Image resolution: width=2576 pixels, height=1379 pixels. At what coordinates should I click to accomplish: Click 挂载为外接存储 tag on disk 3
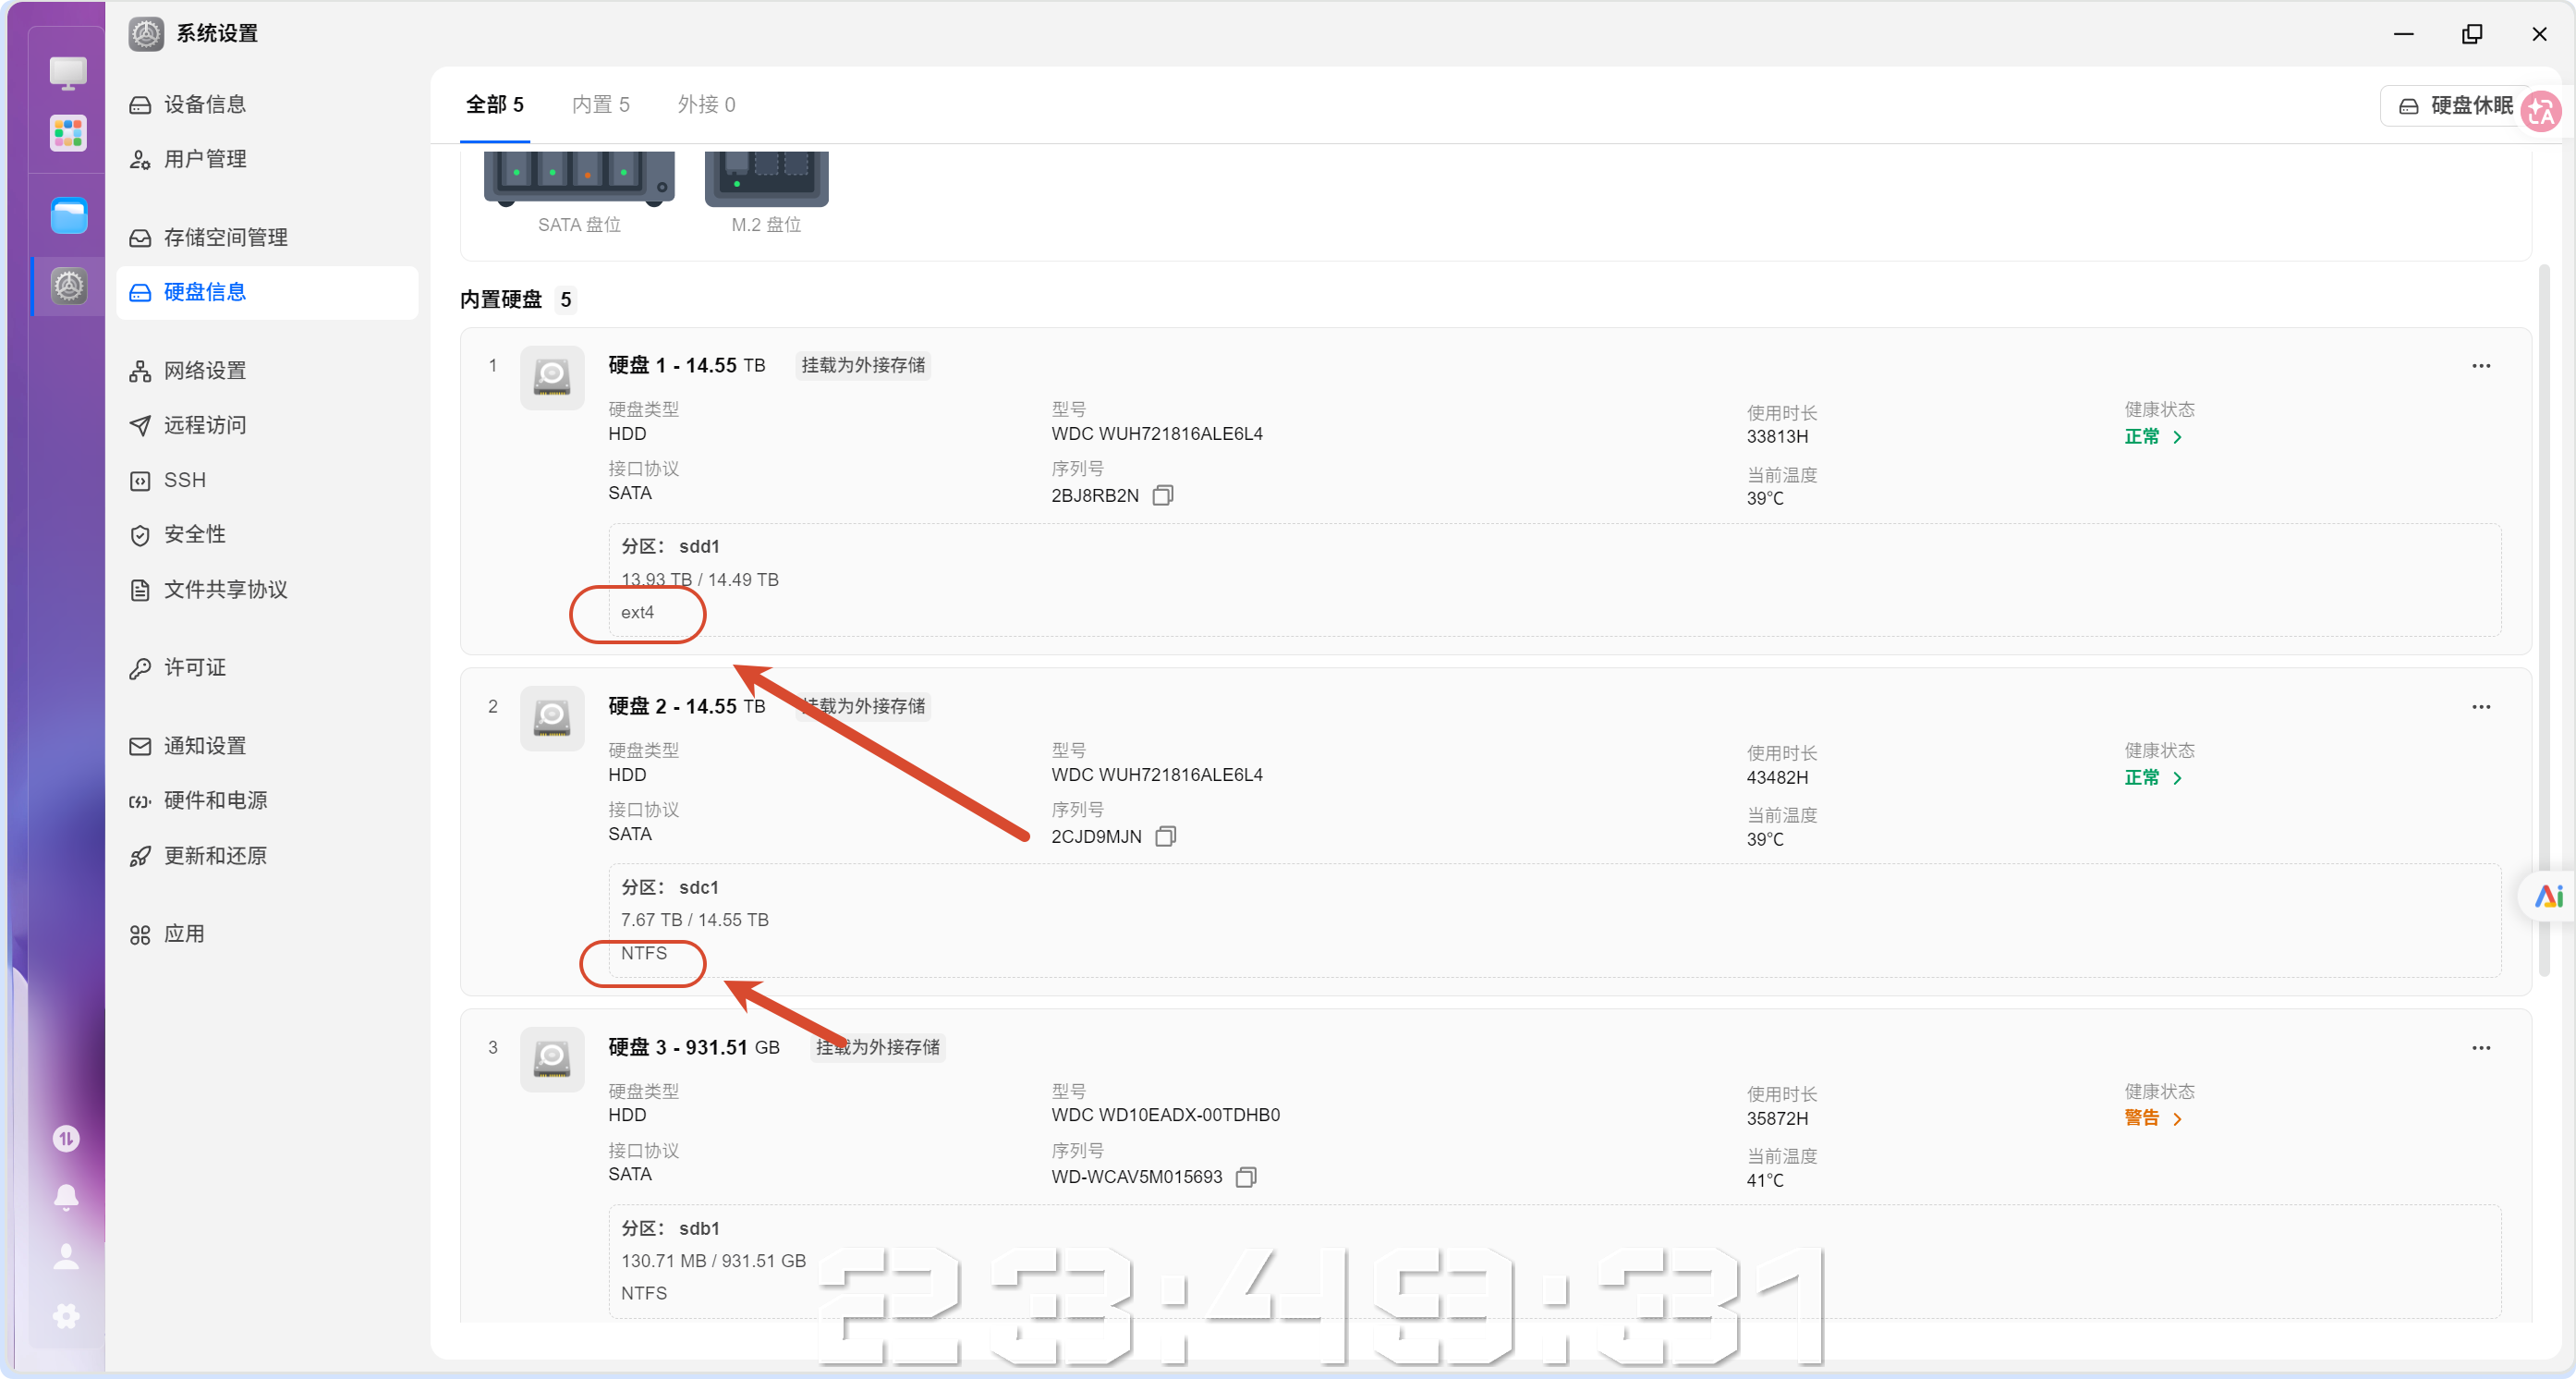pyautogui.click(x=877, y=1048)
